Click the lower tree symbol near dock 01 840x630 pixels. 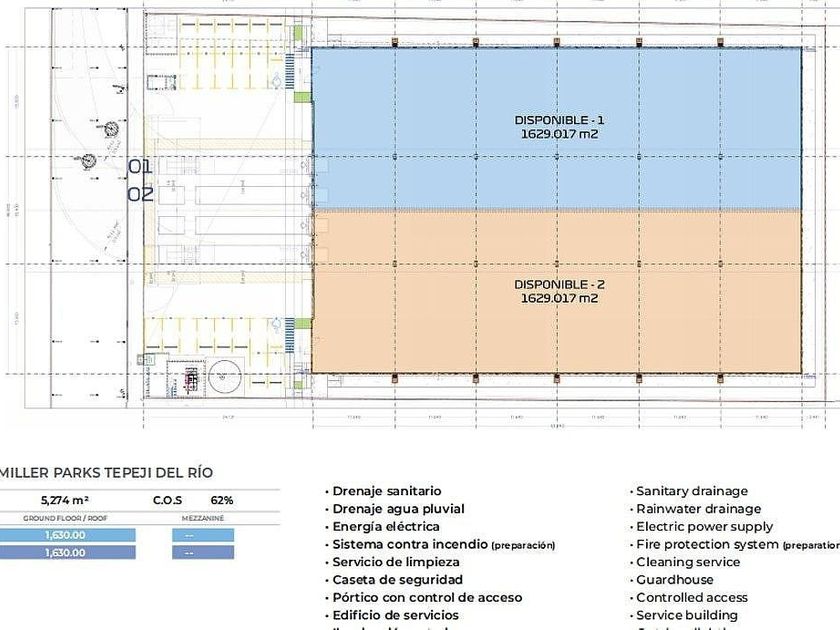[x=88, y=160]
